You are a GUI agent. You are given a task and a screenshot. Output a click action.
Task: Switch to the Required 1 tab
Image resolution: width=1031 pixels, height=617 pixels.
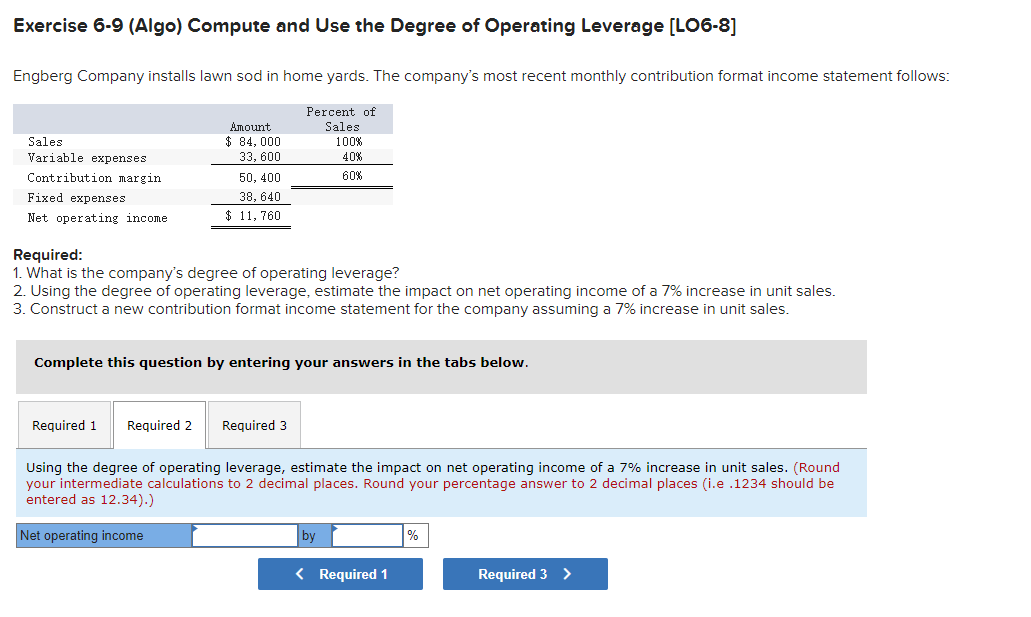(64, 424)
